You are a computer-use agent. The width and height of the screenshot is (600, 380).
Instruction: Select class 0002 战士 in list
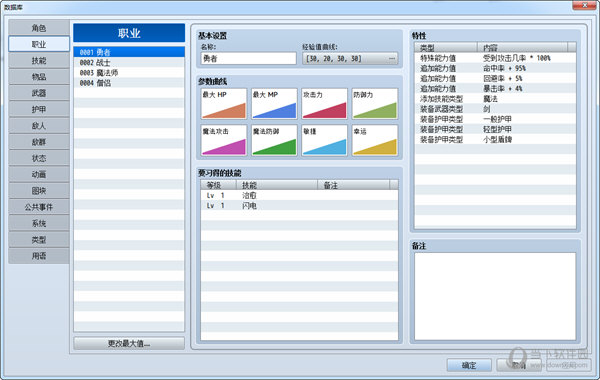(x=129, y=62)
